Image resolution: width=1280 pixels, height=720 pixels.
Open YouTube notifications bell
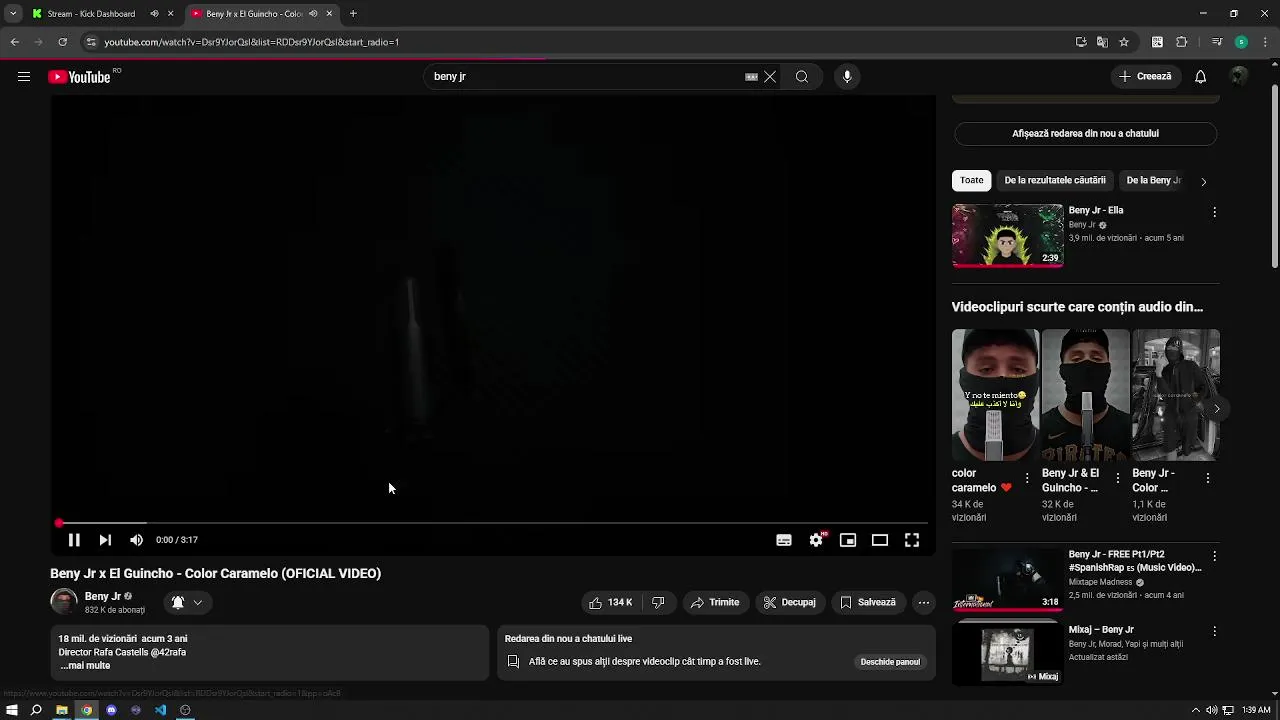pos(1201,77)
